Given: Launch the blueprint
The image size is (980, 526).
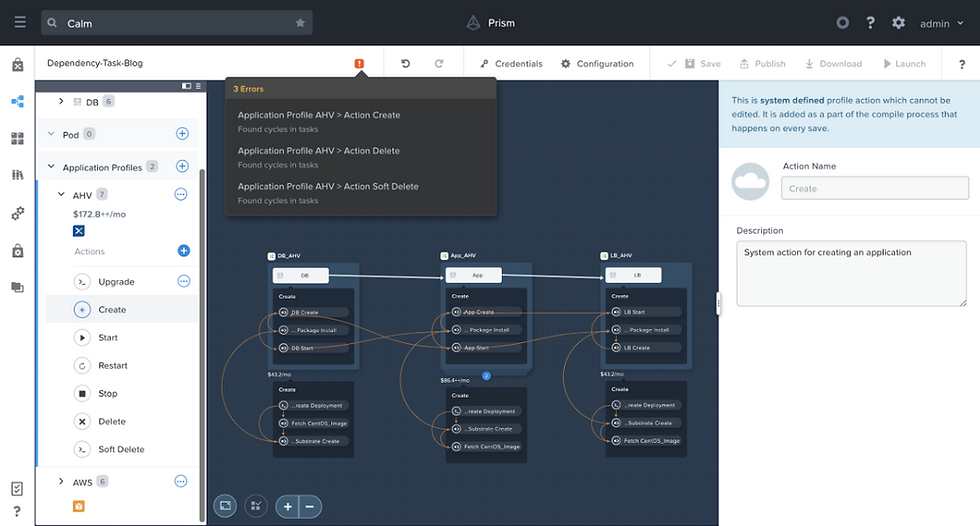Looking at the screenshot, I should click(x=904, y=64).
